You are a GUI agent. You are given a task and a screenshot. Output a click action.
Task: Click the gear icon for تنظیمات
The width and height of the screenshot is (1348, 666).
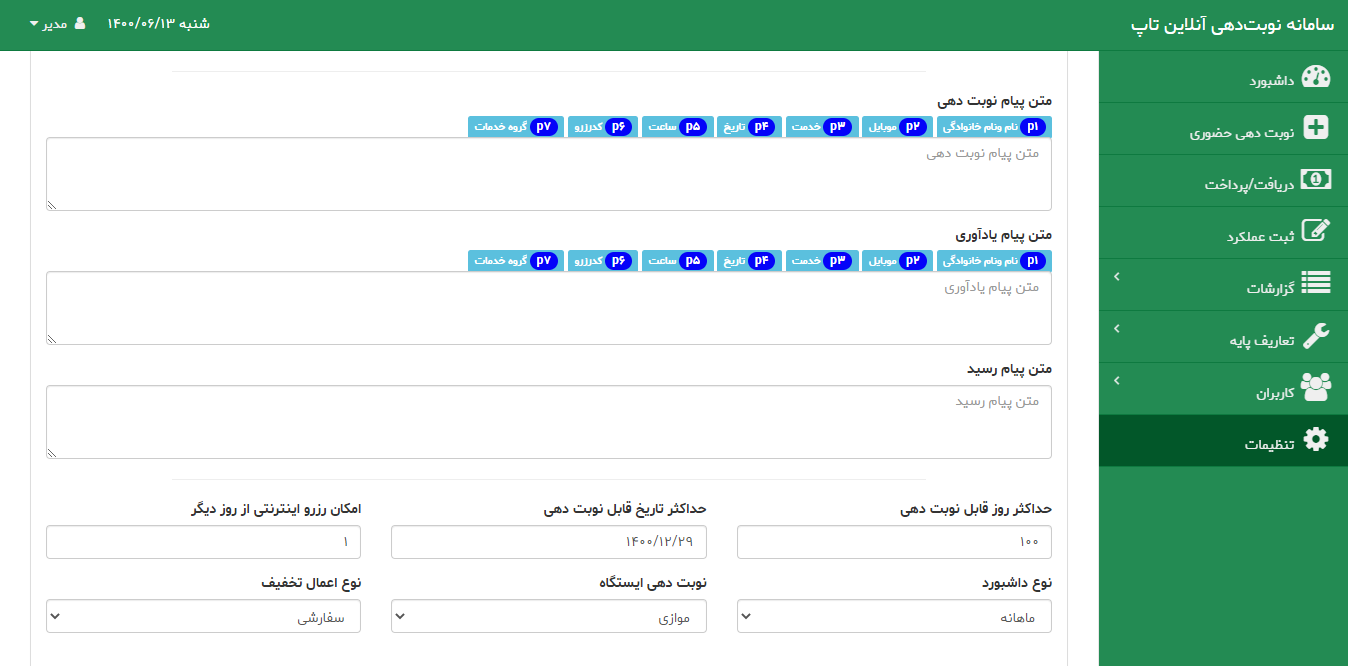coord(1317,440)
